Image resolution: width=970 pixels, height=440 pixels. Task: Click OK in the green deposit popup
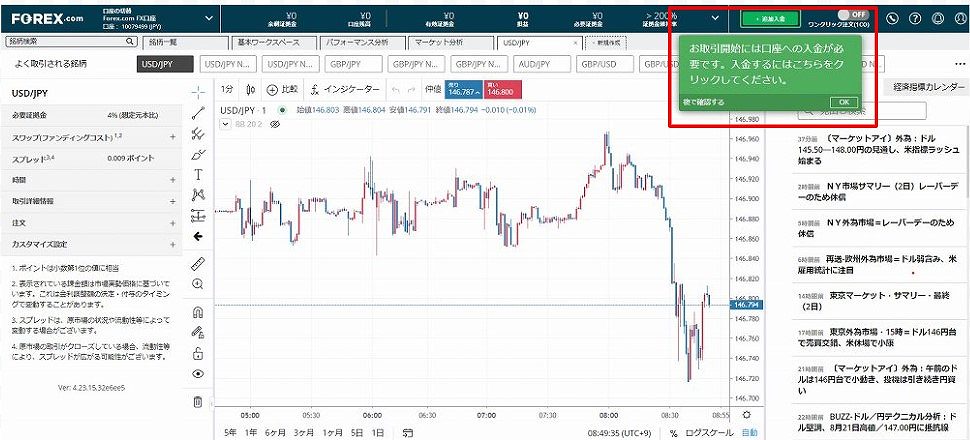tap(843, 102)
